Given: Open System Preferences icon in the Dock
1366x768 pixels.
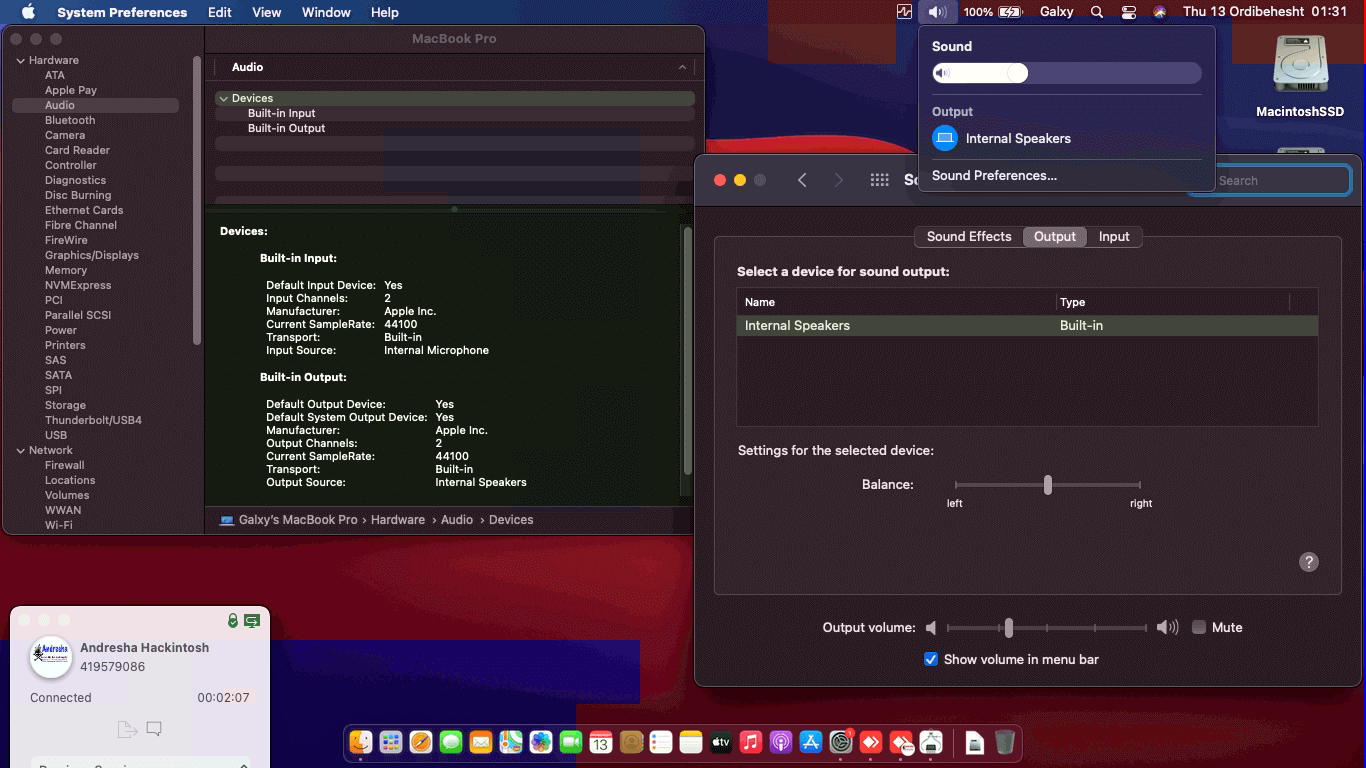Looking at the screenshot, I should click(x=841, y=742).
